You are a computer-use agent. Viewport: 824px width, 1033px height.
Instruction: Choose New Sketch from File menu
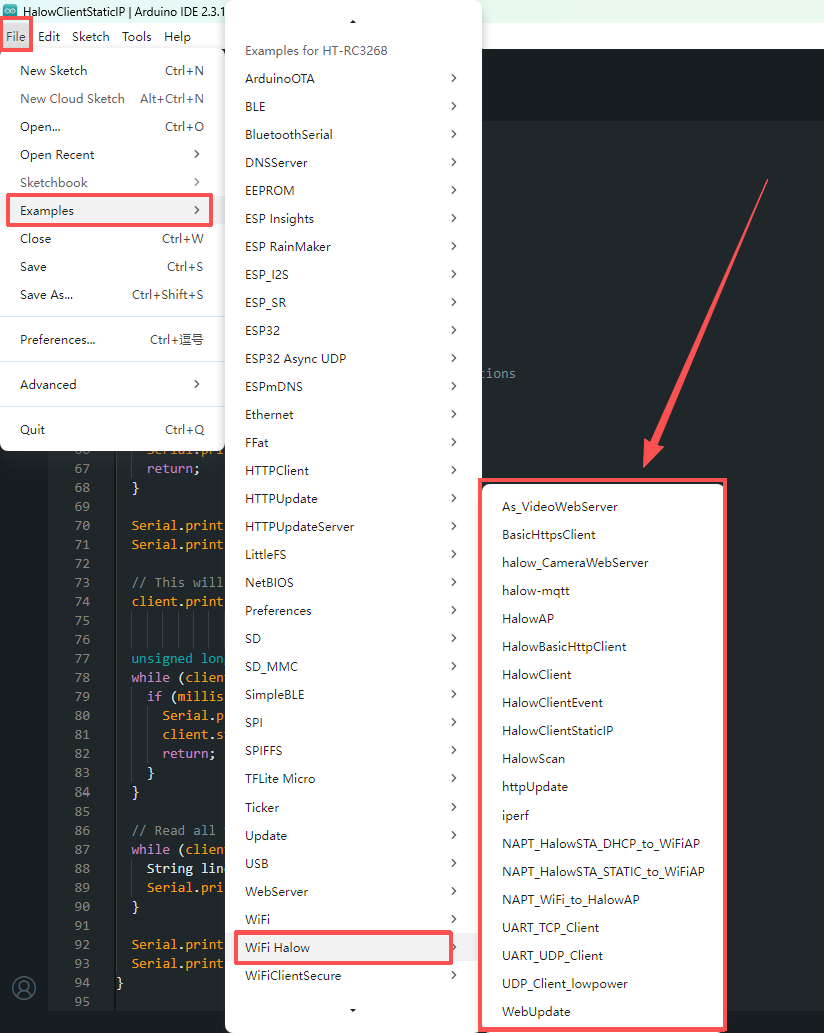(x=112, y=70)
